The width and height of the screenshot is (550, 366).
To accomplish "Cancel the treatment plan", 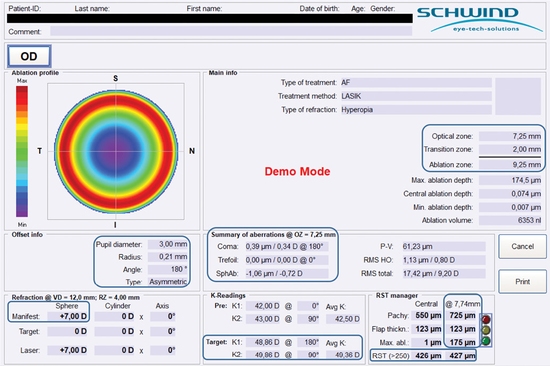I will 522,246.
